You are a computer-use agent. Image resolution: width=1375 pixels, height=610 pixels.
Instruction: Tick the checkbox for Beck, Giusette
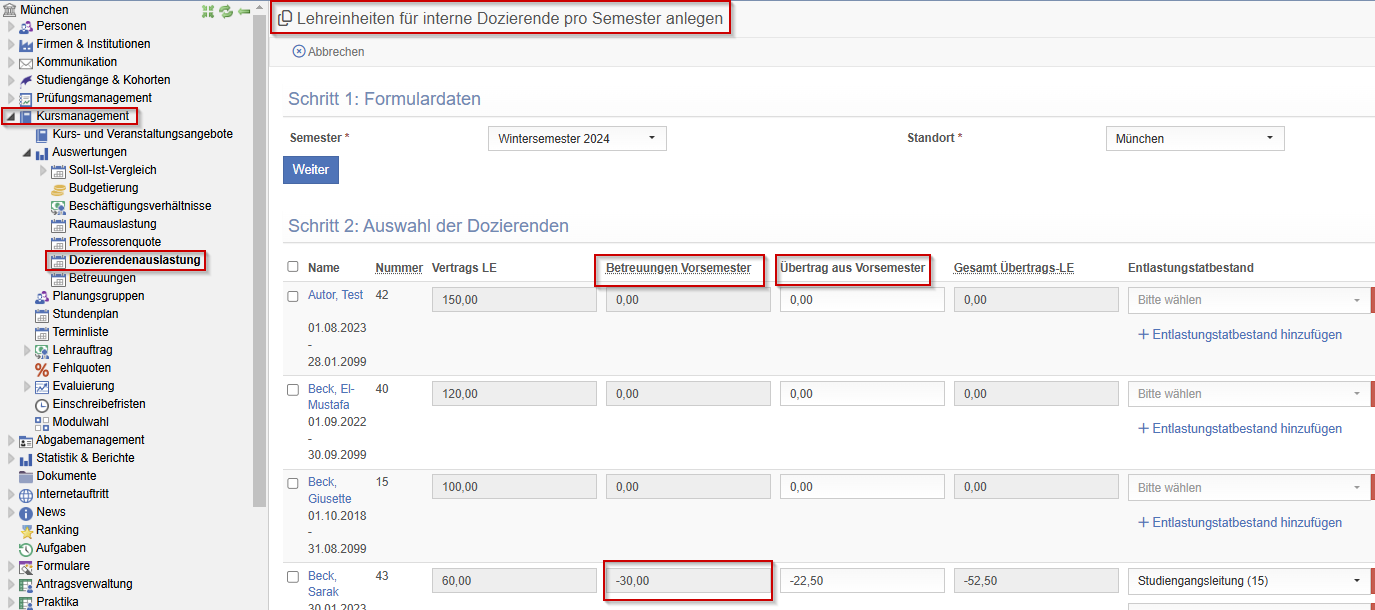[x=293, y=484]
